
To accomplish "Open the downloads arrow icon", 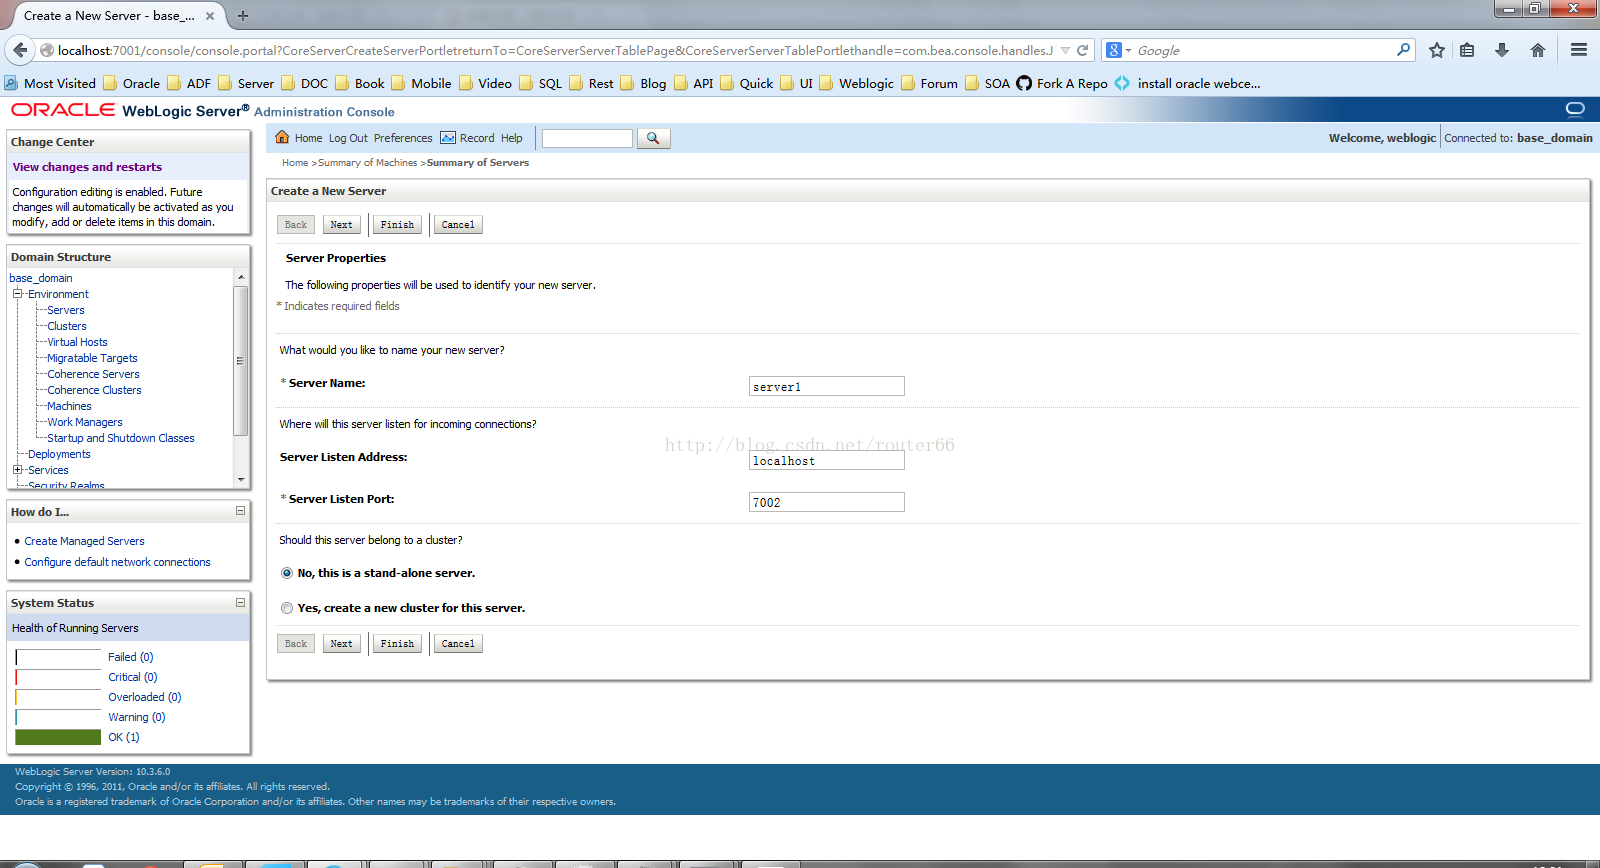I will [x=1501, y=50].
